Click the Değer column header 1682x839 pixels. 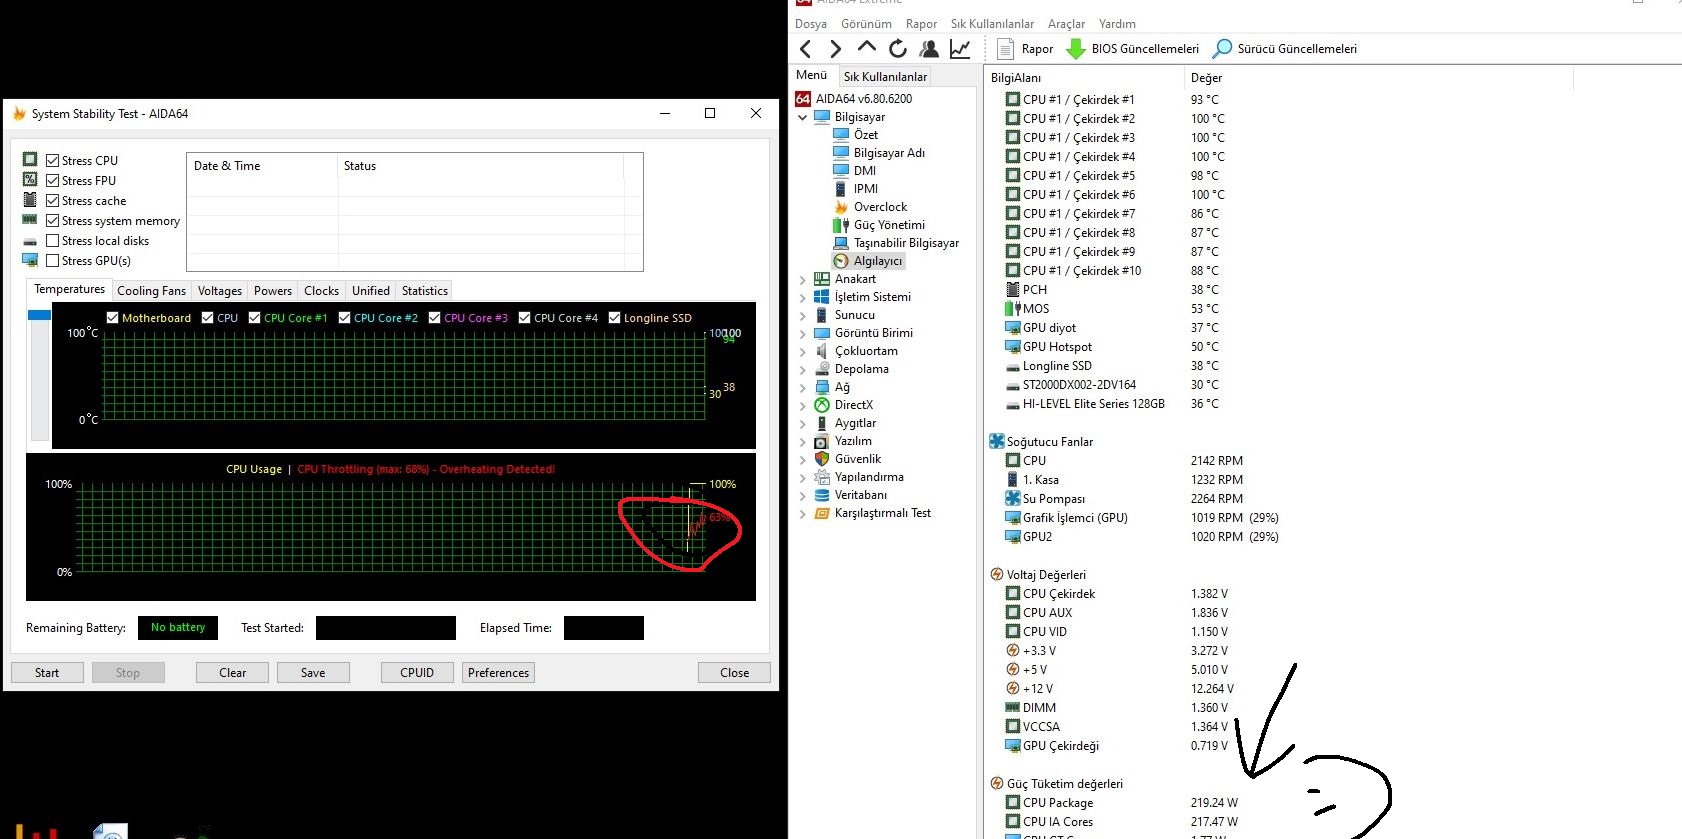pyautogui.click(x=1378, y=78)
